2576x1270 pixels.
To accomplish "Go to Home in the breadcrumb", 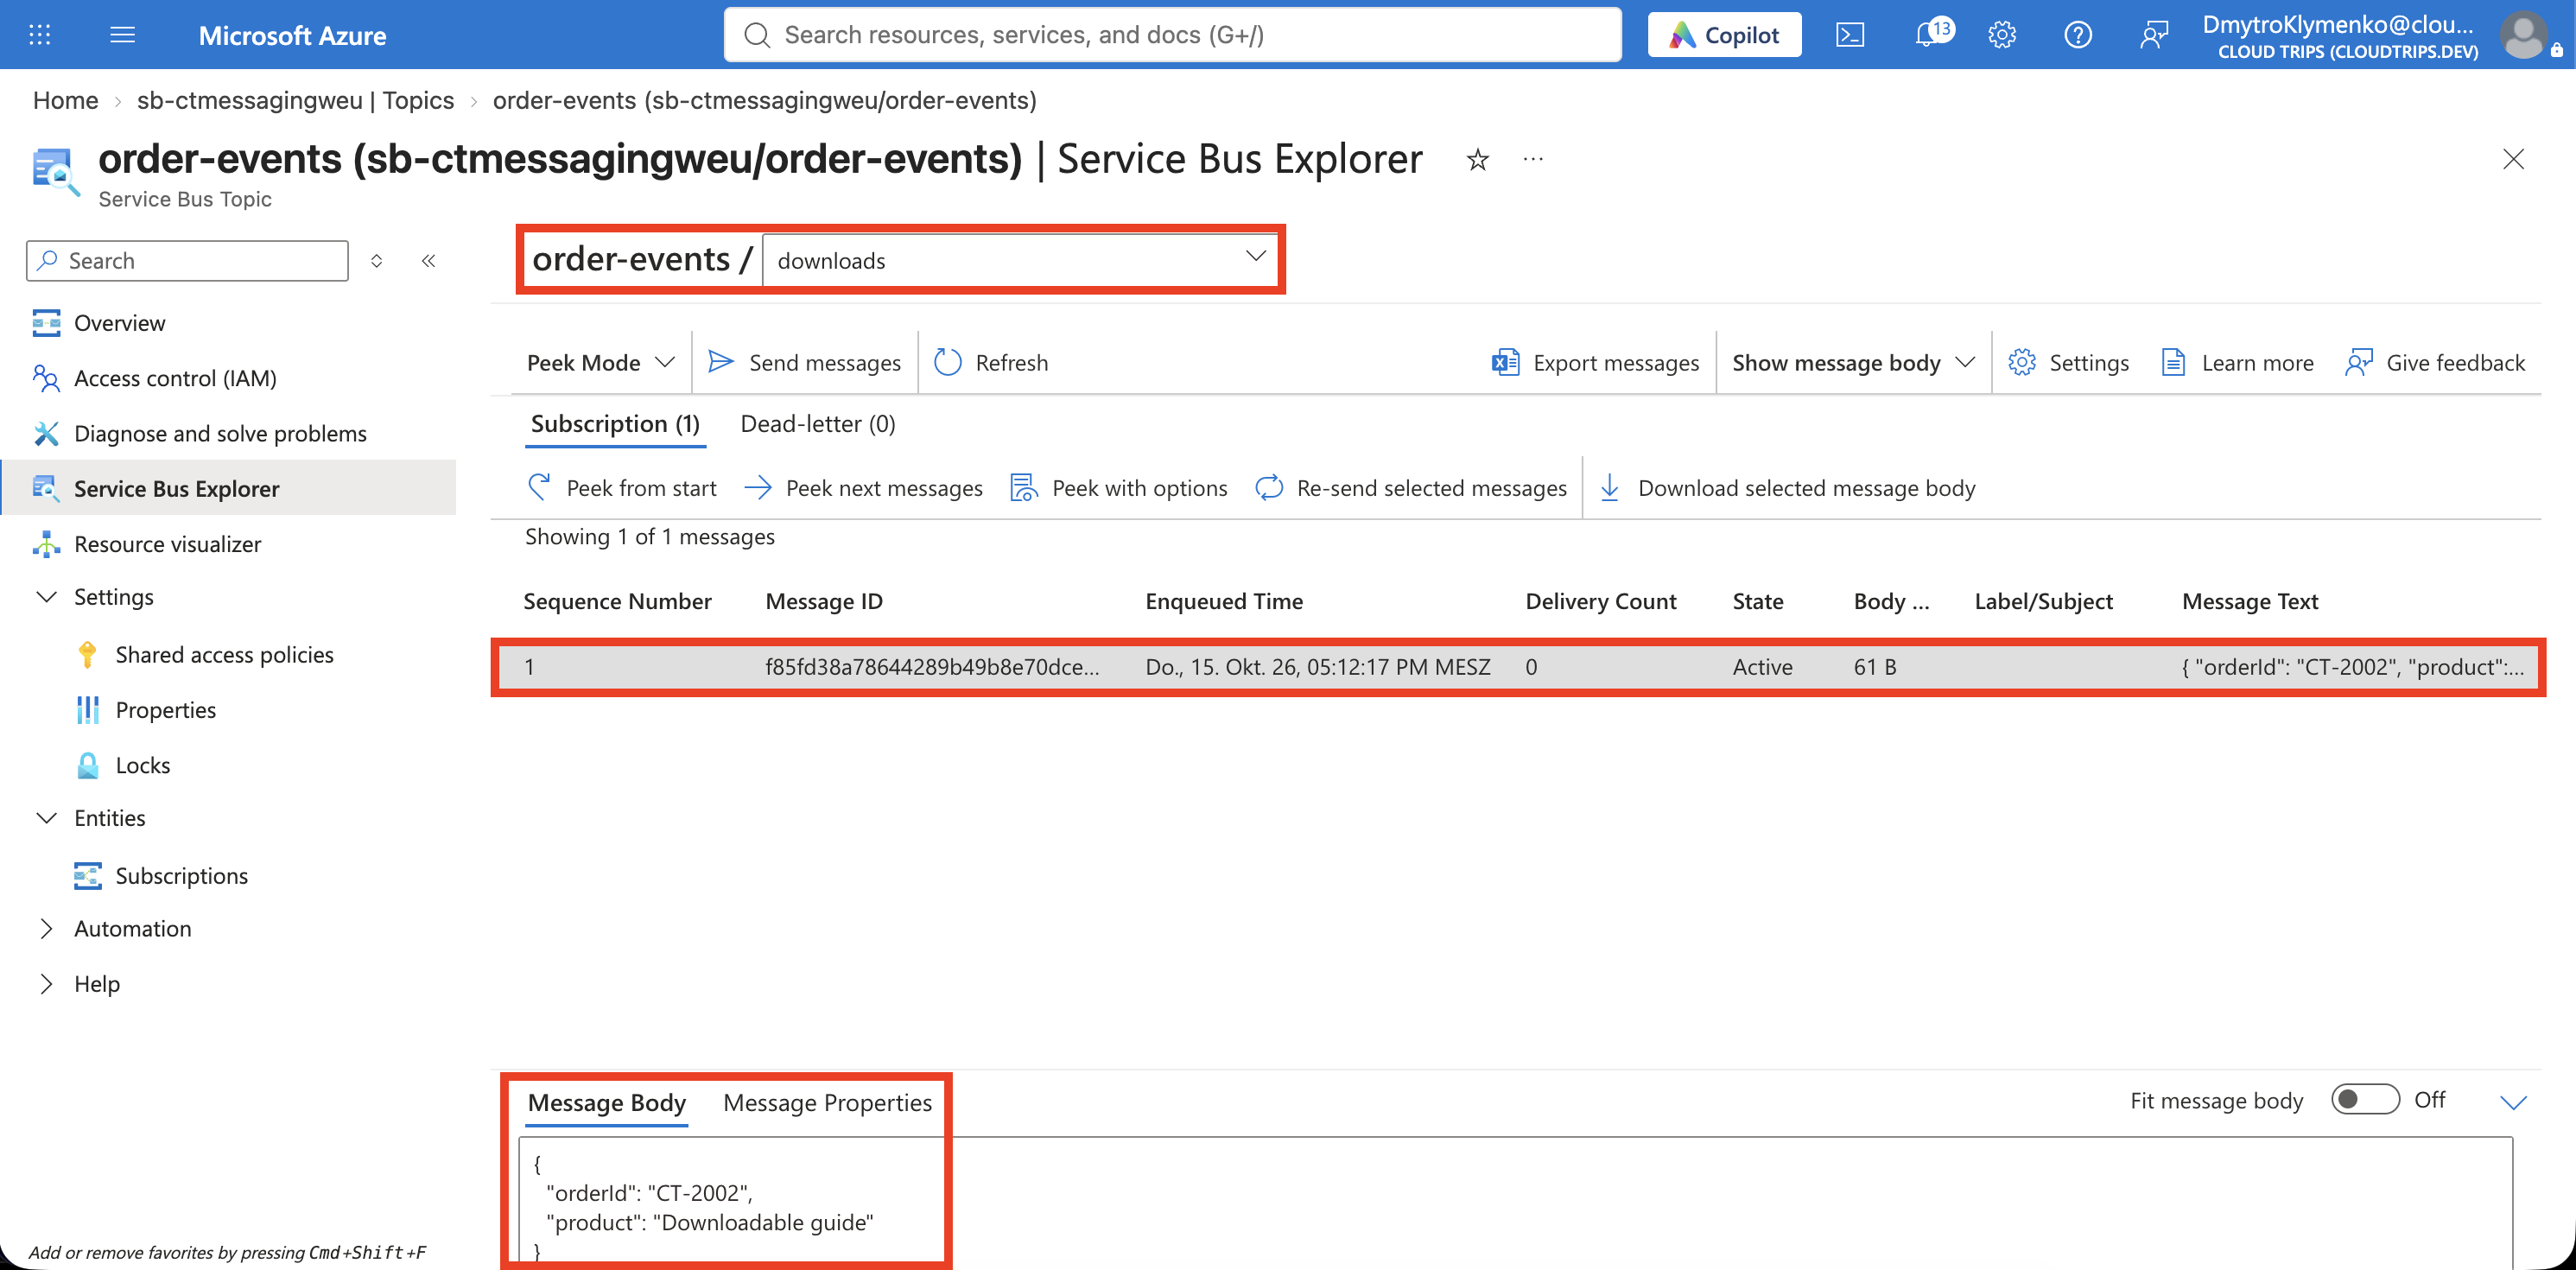I will [x=66, y=100].
